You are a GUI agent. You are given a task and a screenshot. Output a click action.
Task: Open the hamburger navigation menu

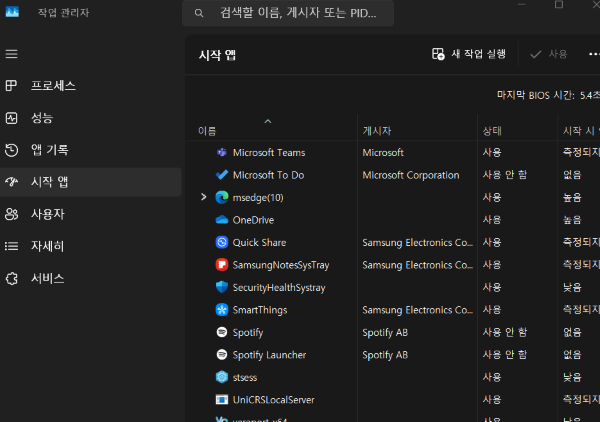pos(11,54)
